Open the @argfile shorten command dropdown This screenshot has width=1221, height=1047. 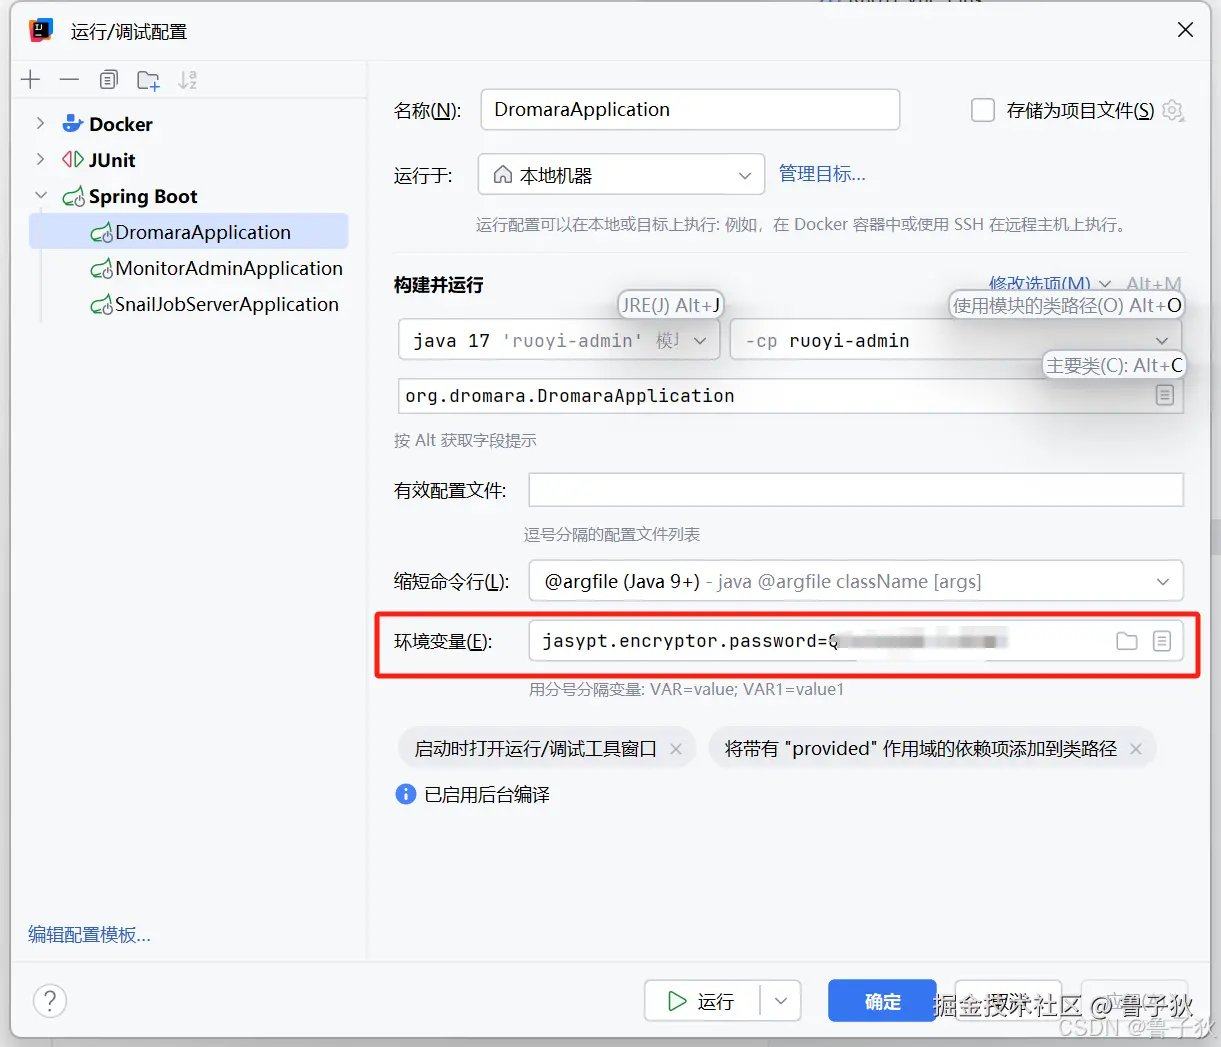(1162, 580)
